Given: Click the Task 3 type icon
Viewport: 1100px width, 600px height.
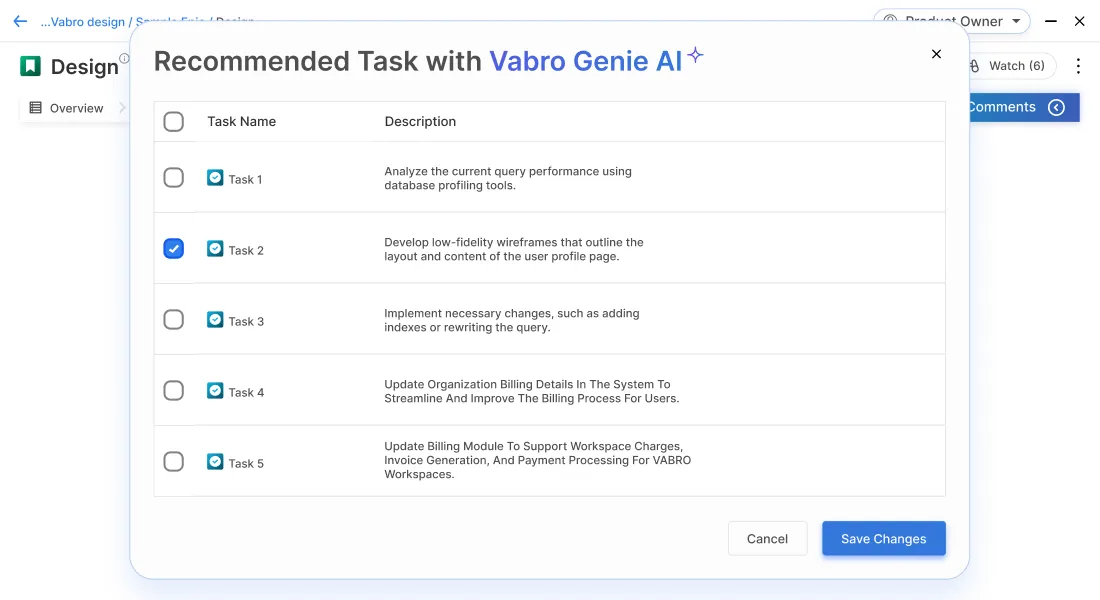Looking at the screenshot, I should [215, 320].
